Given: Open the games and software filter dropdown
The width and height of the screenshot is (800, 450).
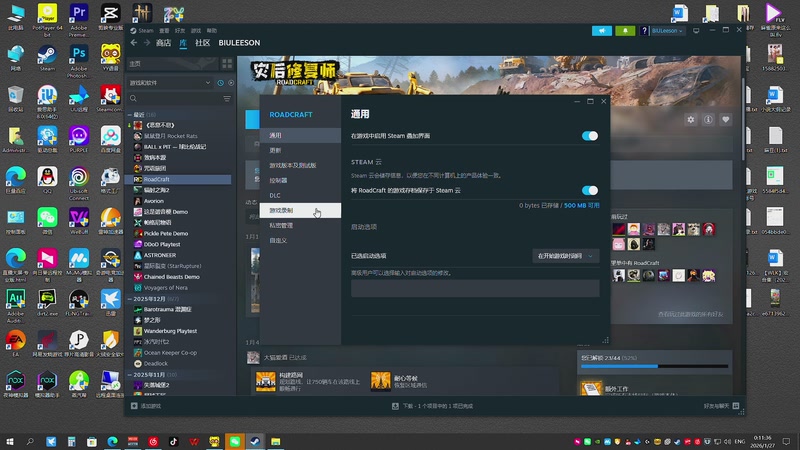Looking at the screenshot, I should [x=169, y=83].
